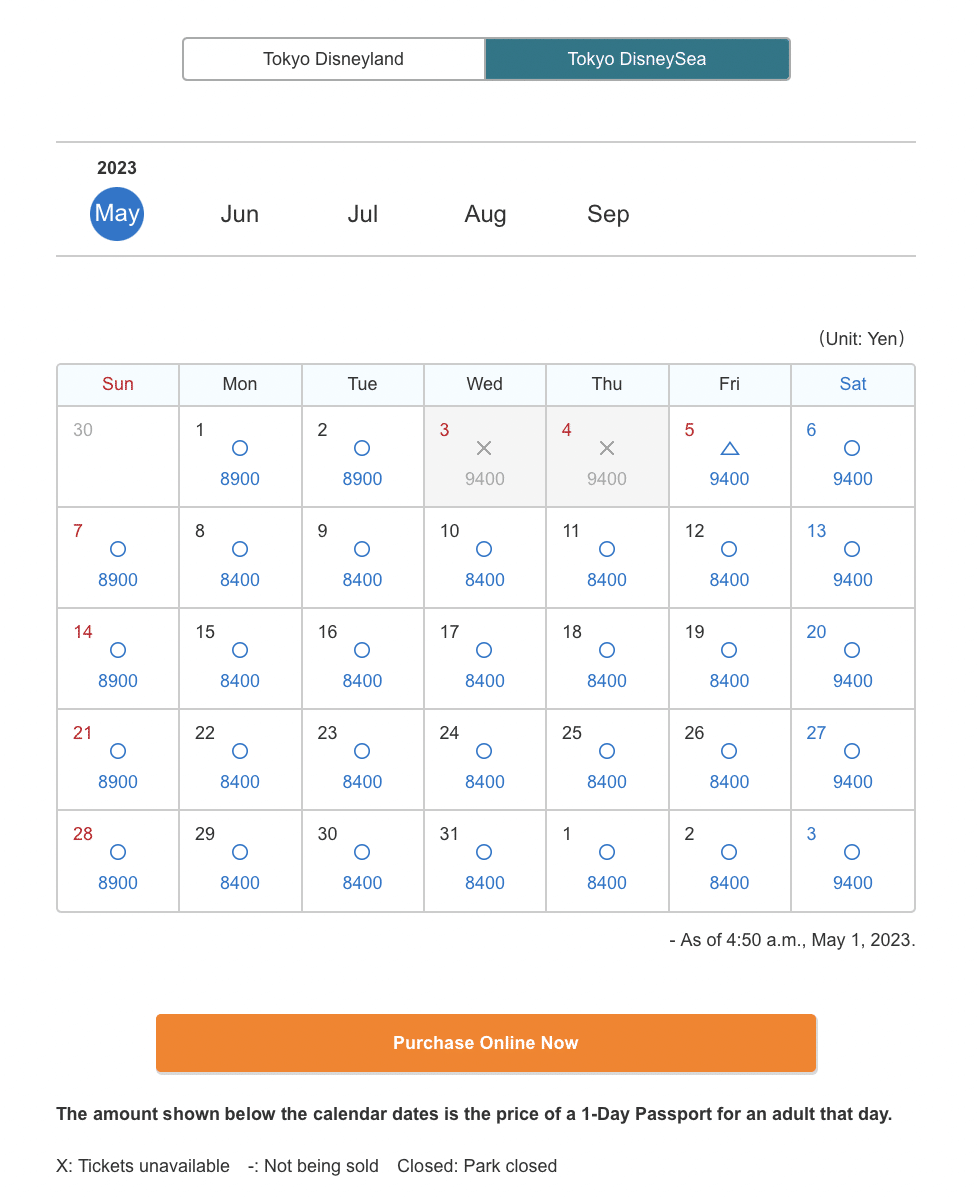Click the 9400 price on May 13
This screenshot has width=978, height=1200.
coord(852,580)
